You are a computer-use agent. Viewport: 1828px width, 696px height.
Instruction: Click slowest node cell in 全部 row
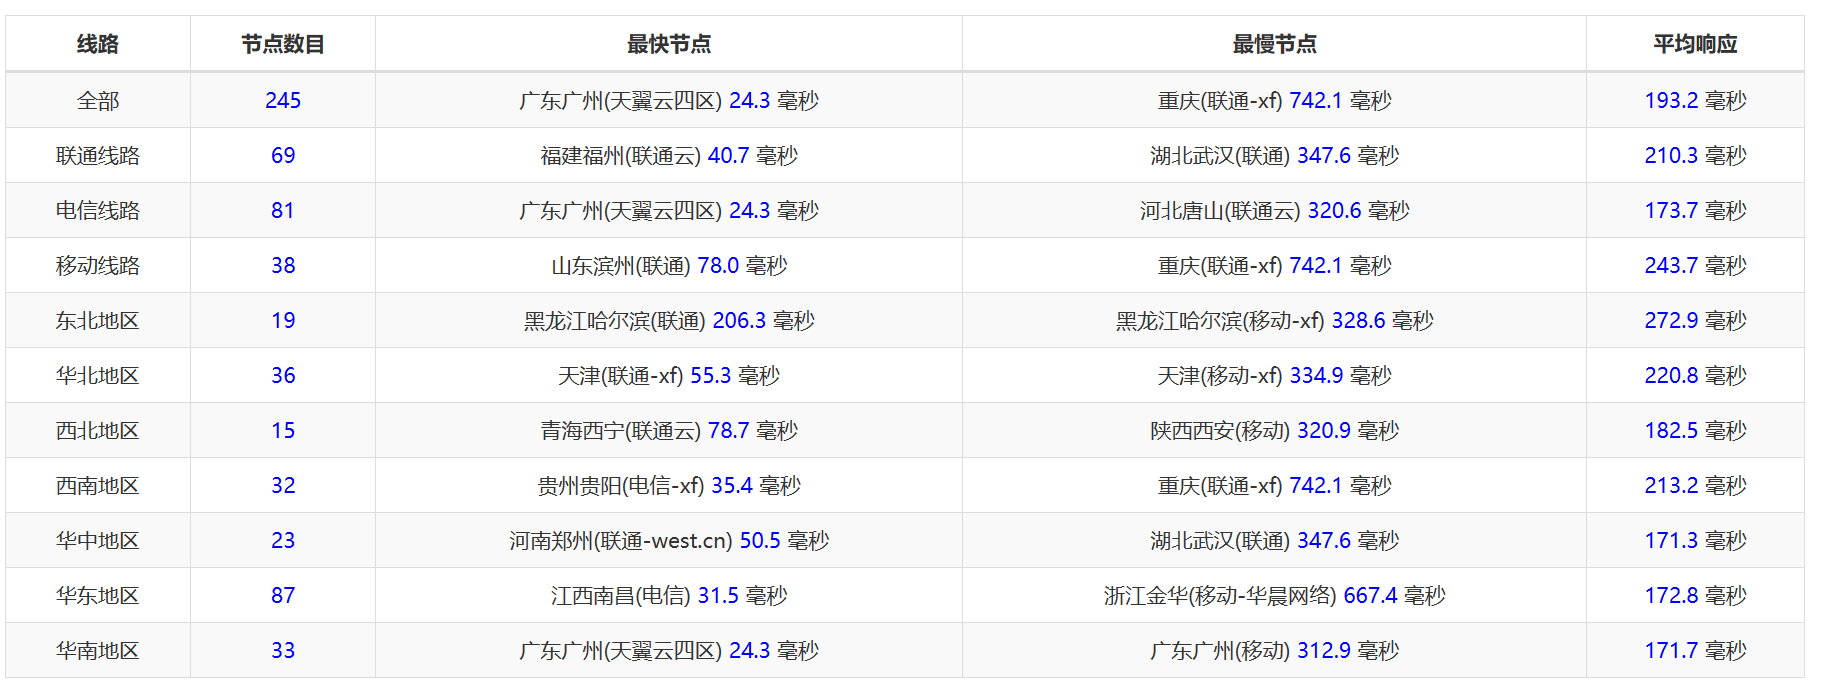(1274, 100)
